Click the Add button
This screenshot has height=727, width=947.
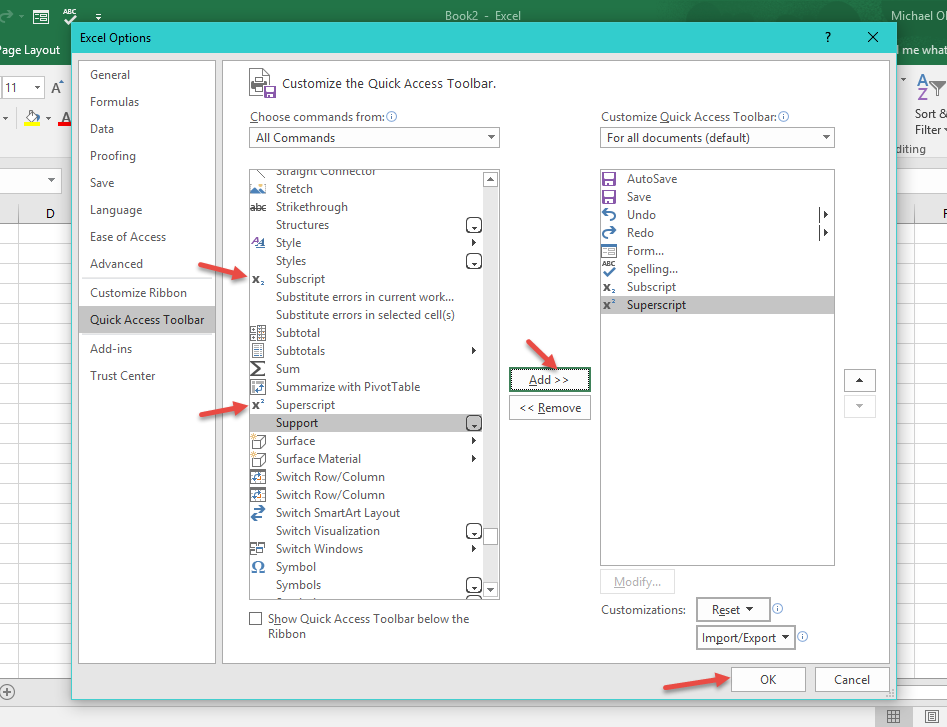click(x=549, y=379)
